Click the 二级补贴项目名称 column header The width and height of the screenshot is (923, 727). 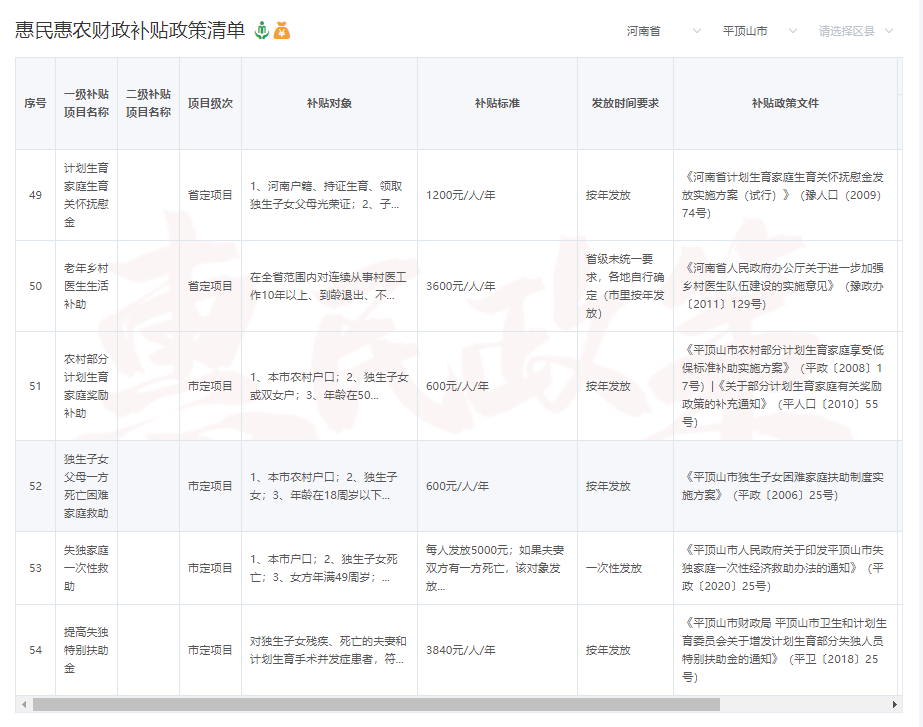pyautogui.click(x=148, y=104)
